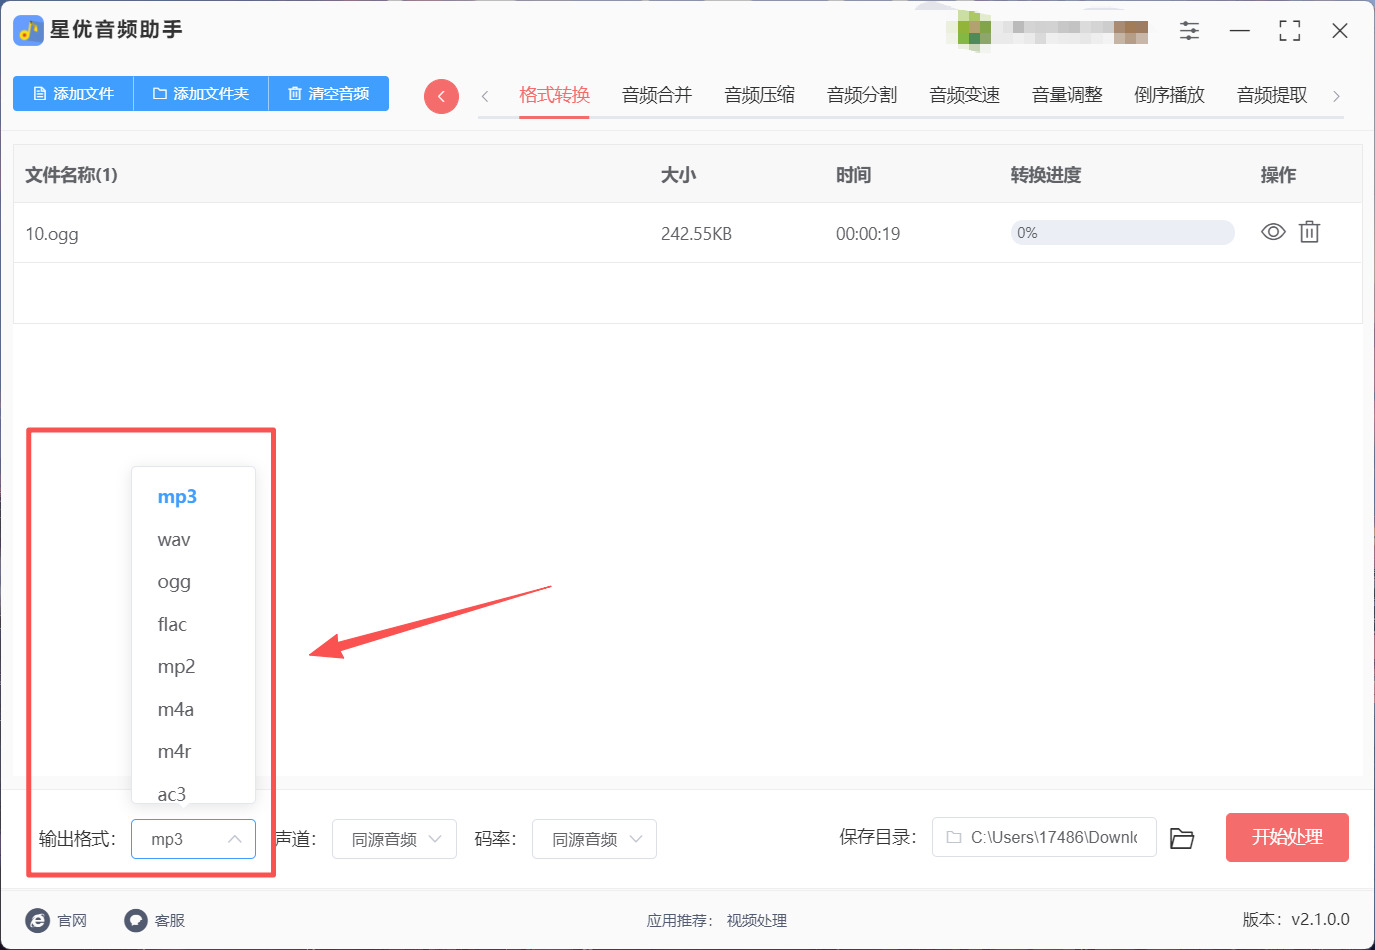The width and height of the screenshot is (1375, 950).
Task: Open the save folder browse icon
Action: click(1182, 838)
